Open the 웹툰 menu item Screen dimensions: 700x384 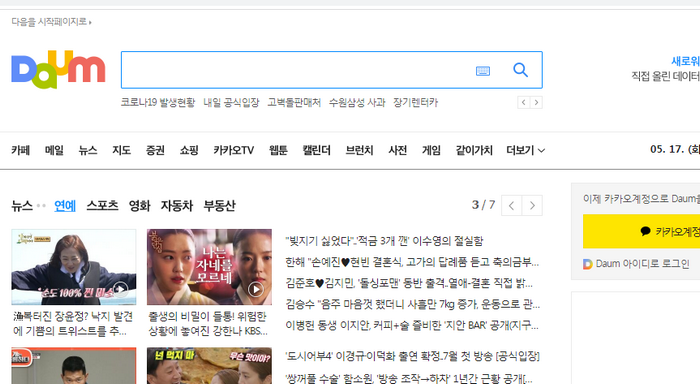click(x=278, y=150)
